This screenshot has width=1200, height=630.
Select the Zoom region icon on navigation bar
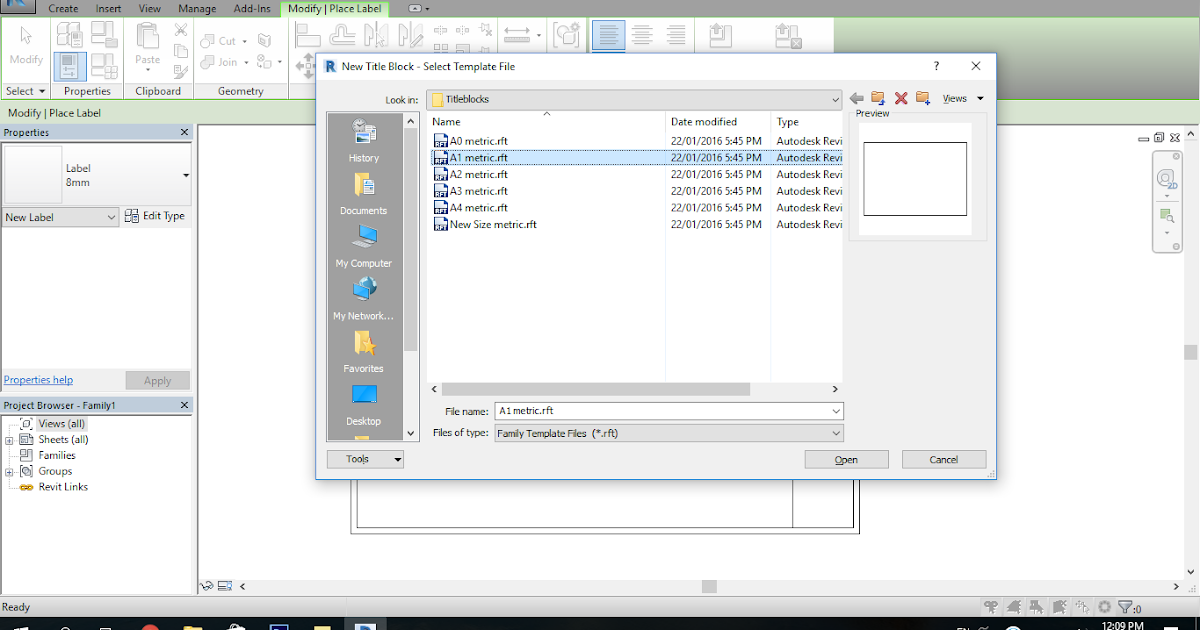[x=1168, y=212]
